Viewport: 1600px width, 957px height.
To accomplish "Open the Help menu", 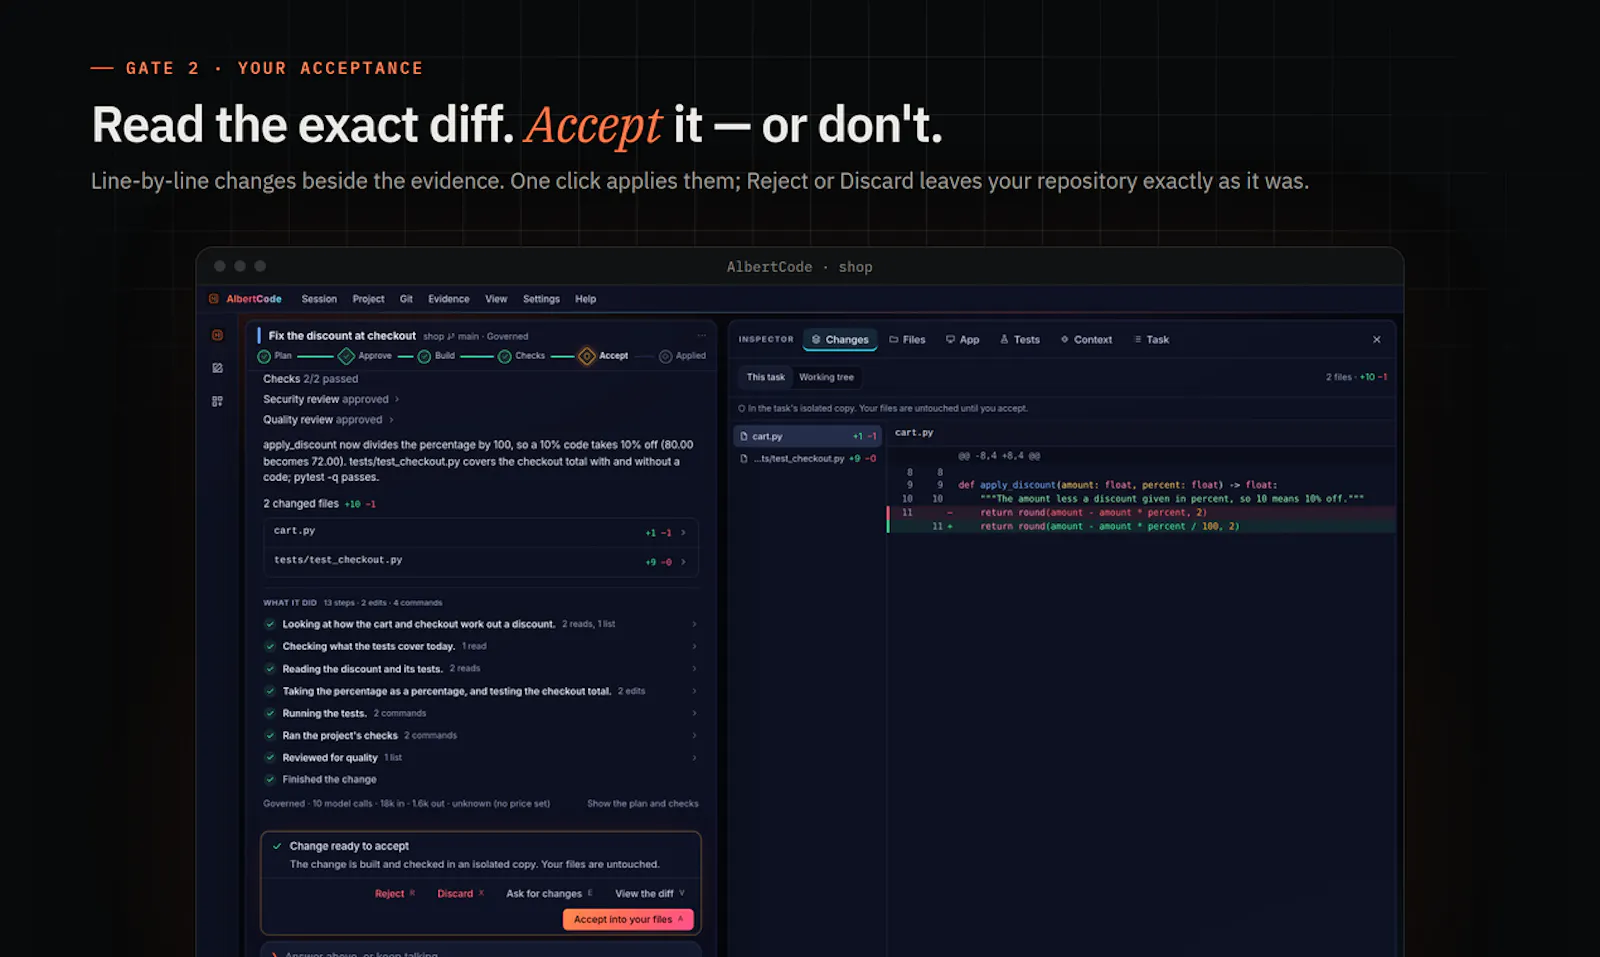I will click(x=586, y=299).
